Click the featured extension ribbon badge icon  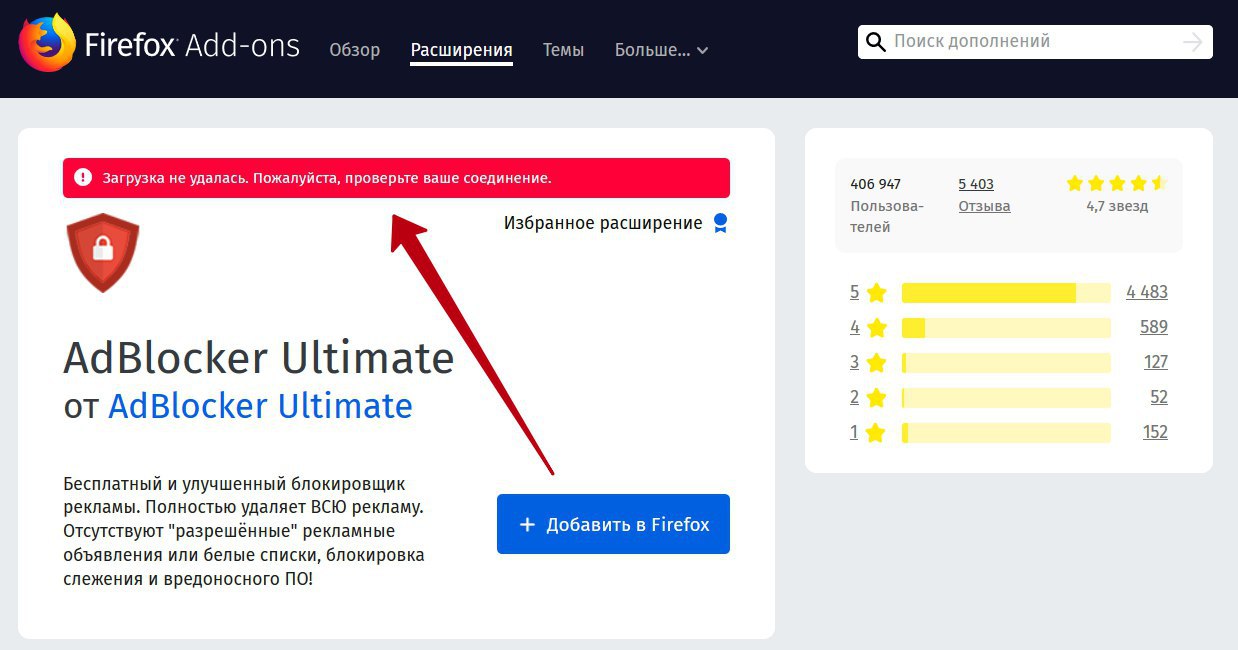click(720, 223)
